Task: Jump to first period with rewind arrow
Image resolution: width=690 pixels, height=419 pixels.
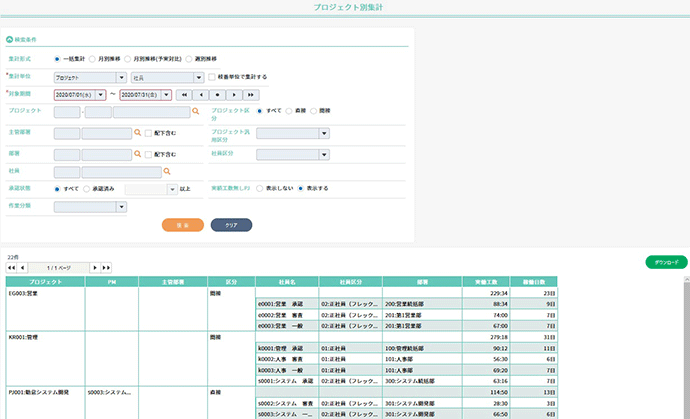Action: (x=184, y=94)
